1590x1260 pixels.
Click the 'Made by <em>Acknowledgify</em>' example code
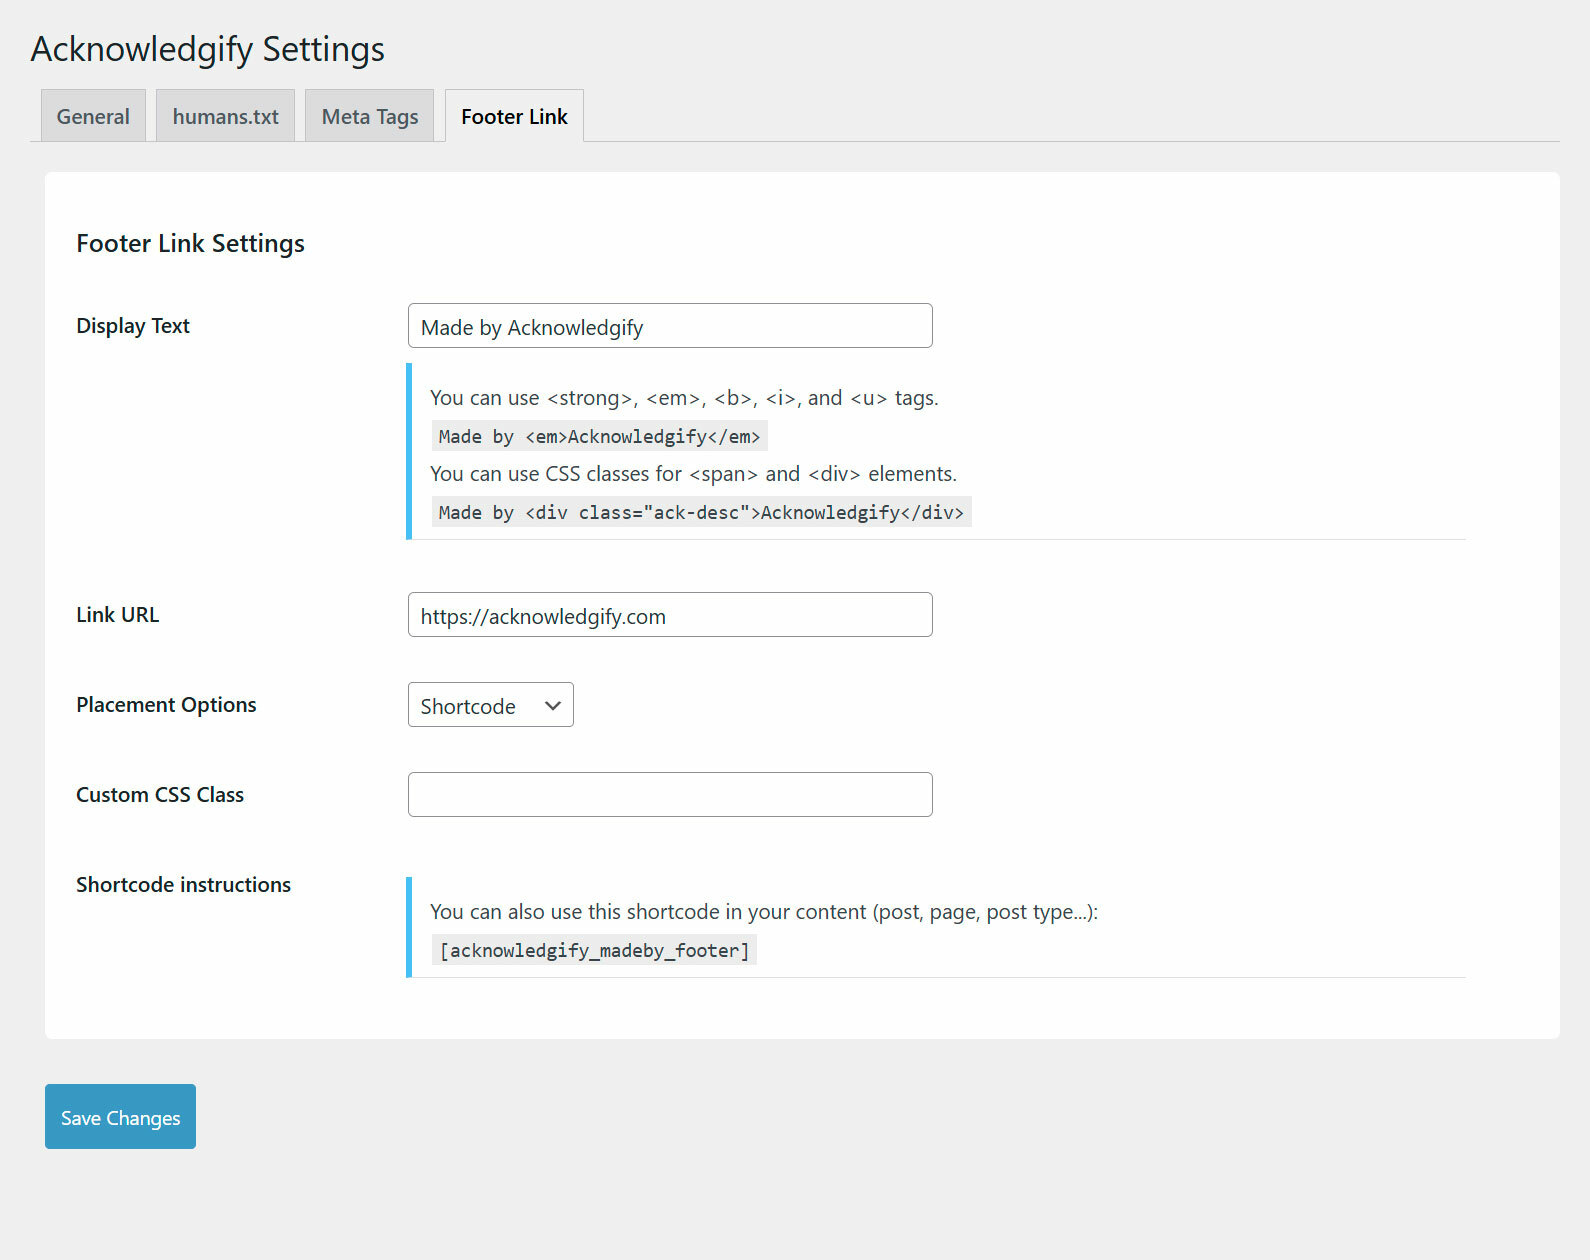(599, 436)
